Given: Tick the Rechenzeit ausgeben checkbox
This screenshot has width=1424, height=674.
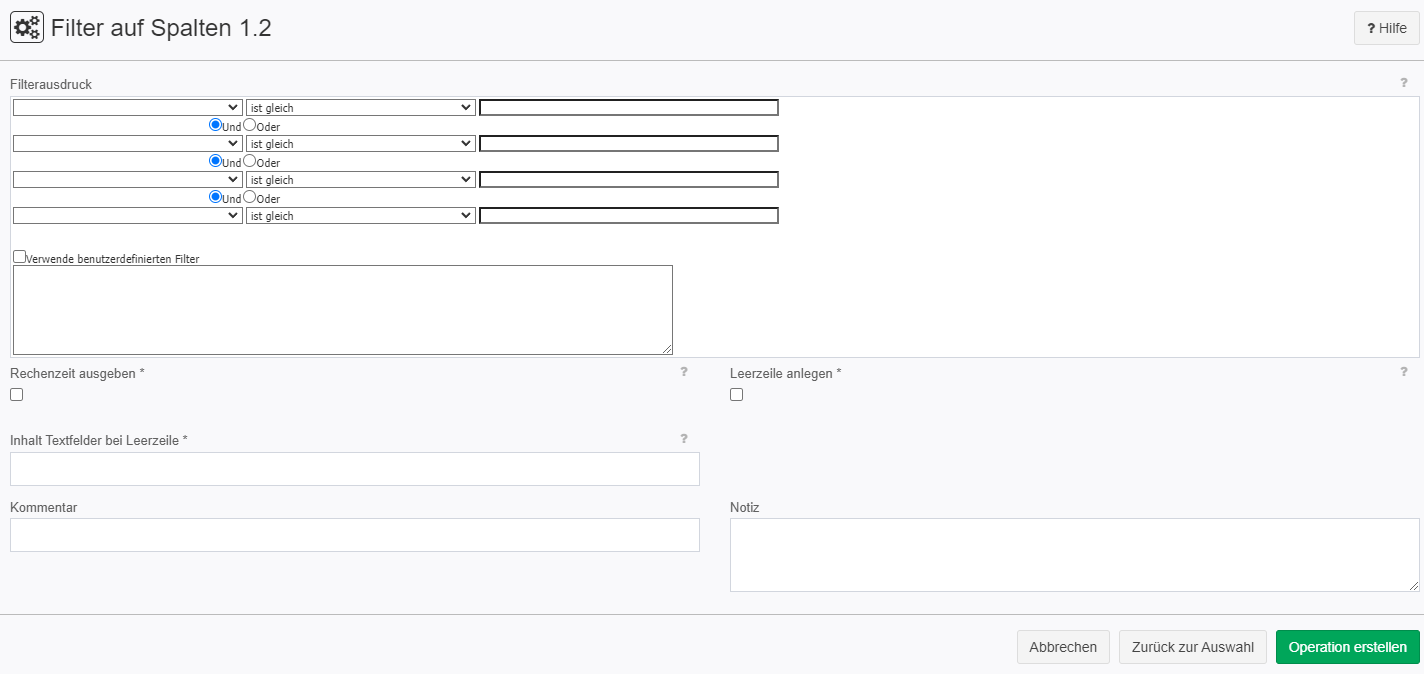Looking at the screenshot, I should 16,395.
